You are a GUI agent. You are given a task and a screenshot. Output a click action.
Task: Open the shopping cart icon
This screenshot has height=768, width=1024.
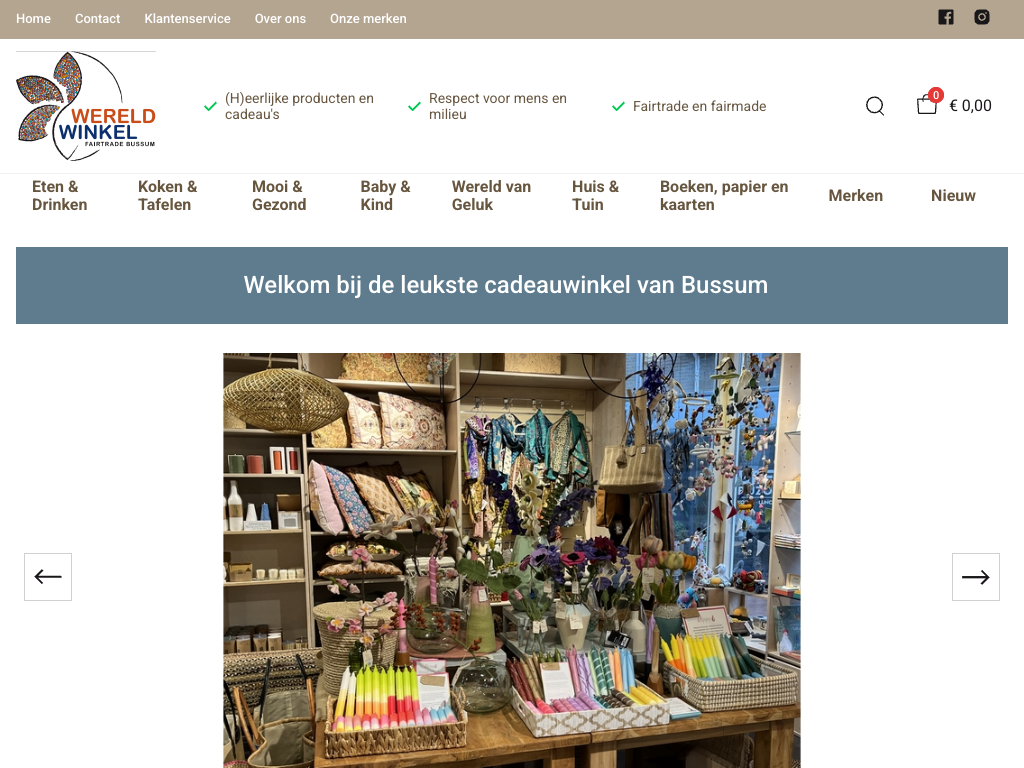927,105
